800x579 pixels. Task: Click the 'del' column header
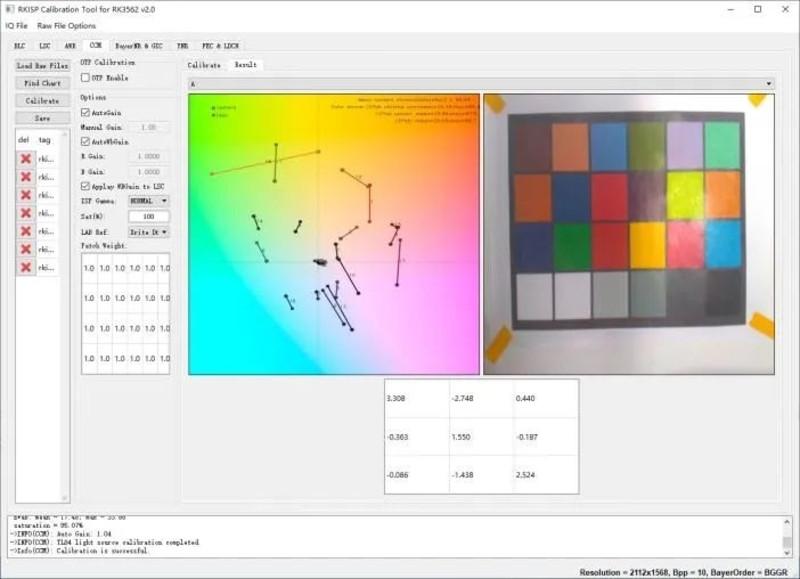tap(23, 140)
